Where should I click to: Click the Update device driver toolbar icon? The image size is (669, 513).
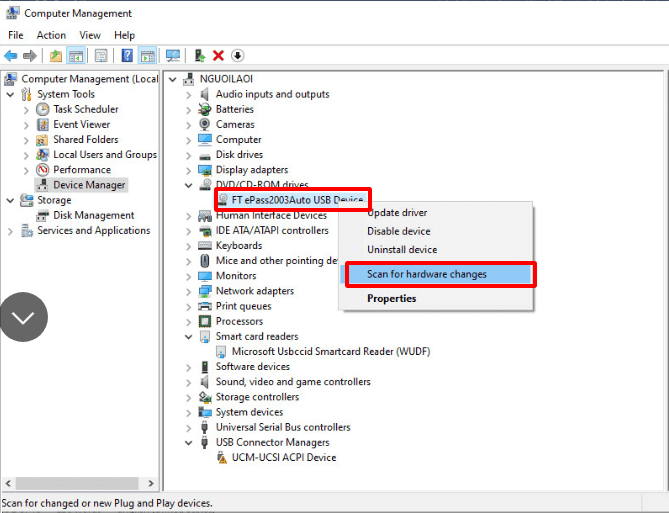click(199, 55)
